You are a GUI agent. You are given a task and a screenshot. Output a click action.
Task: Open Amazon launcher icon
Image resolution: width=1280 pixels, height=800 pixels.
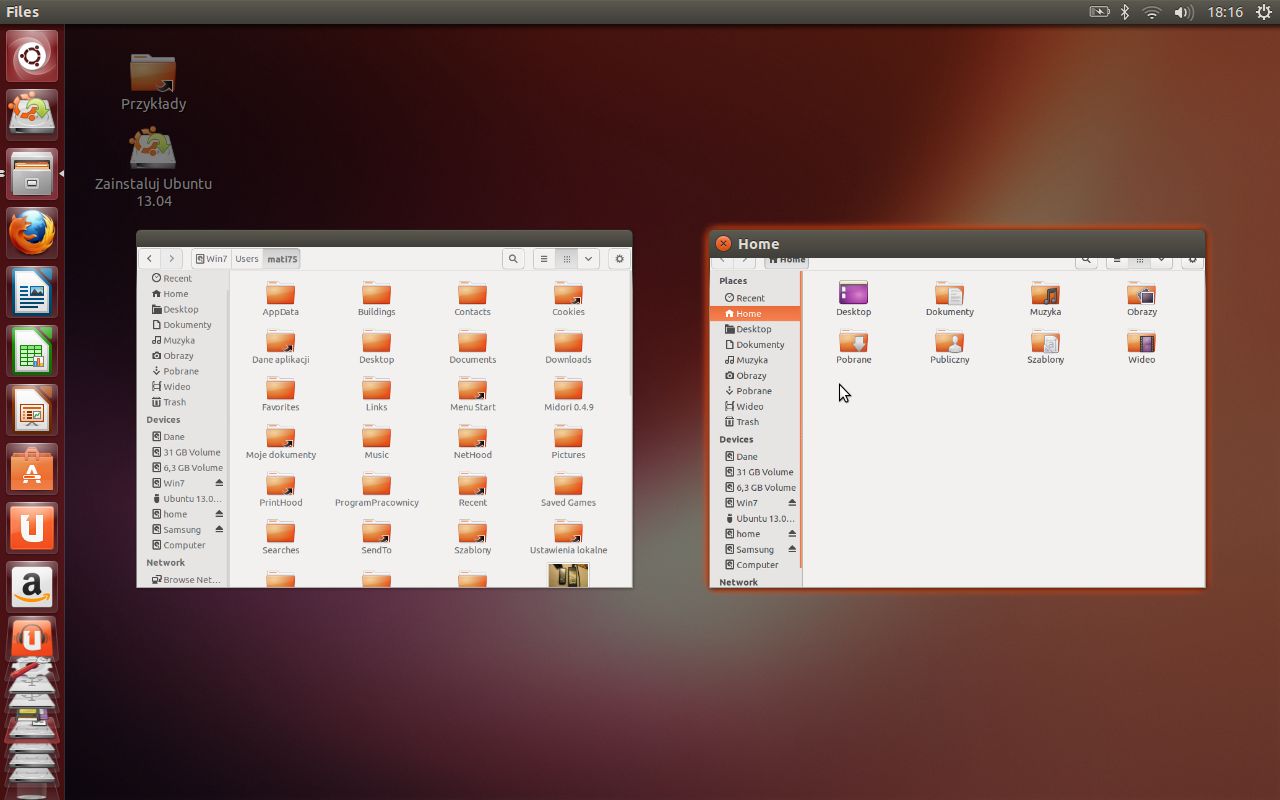[x=33, y=587]
